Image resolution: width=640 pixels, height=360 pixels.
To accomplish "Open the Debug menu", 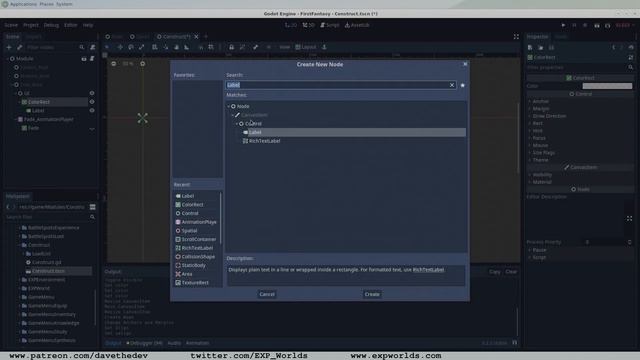I will (51, 25).
